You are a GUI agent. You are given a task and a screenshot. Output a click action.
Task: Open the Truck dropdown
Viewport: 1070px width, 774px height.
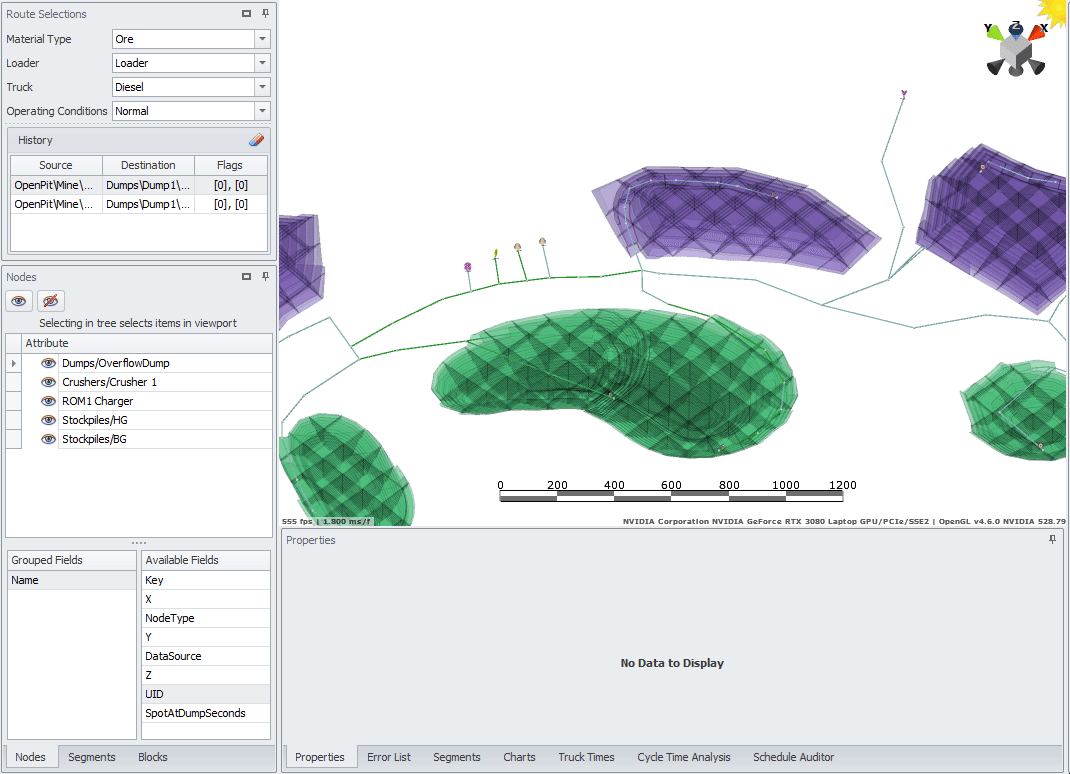(262, 87)
